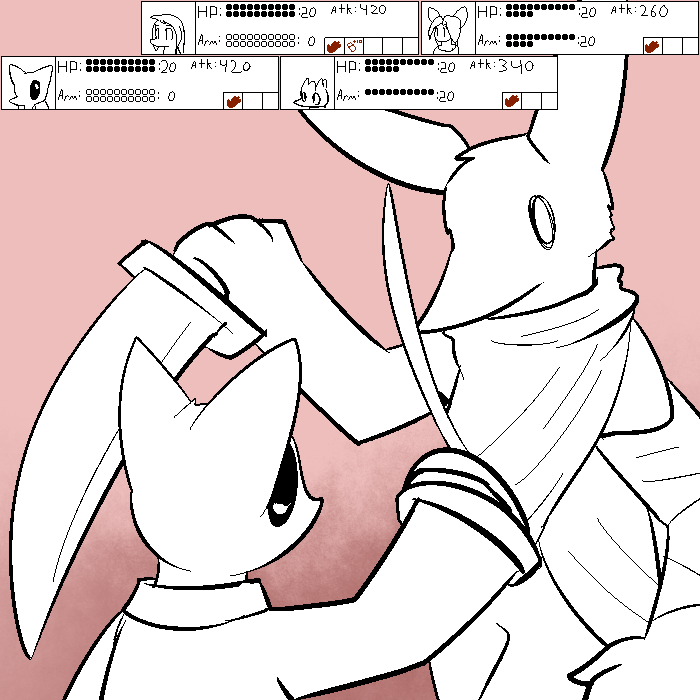This screenshot has height=700, width=700.
Task: Click the fist icon in the Atk 260 panel
Action: (651, 45)
